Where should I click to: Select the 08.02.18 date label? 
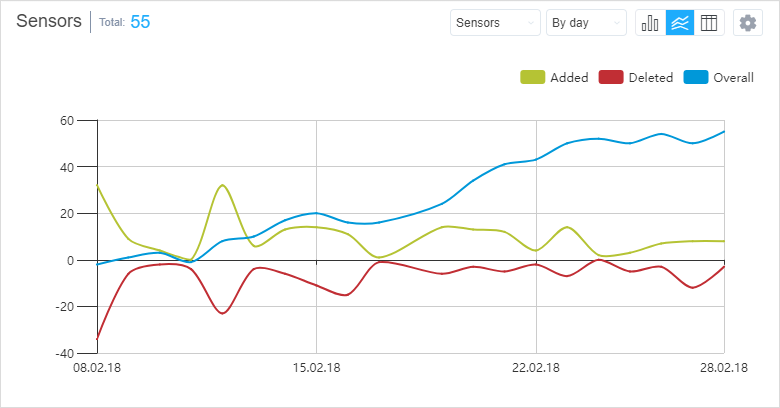click(x=97, y=368)
